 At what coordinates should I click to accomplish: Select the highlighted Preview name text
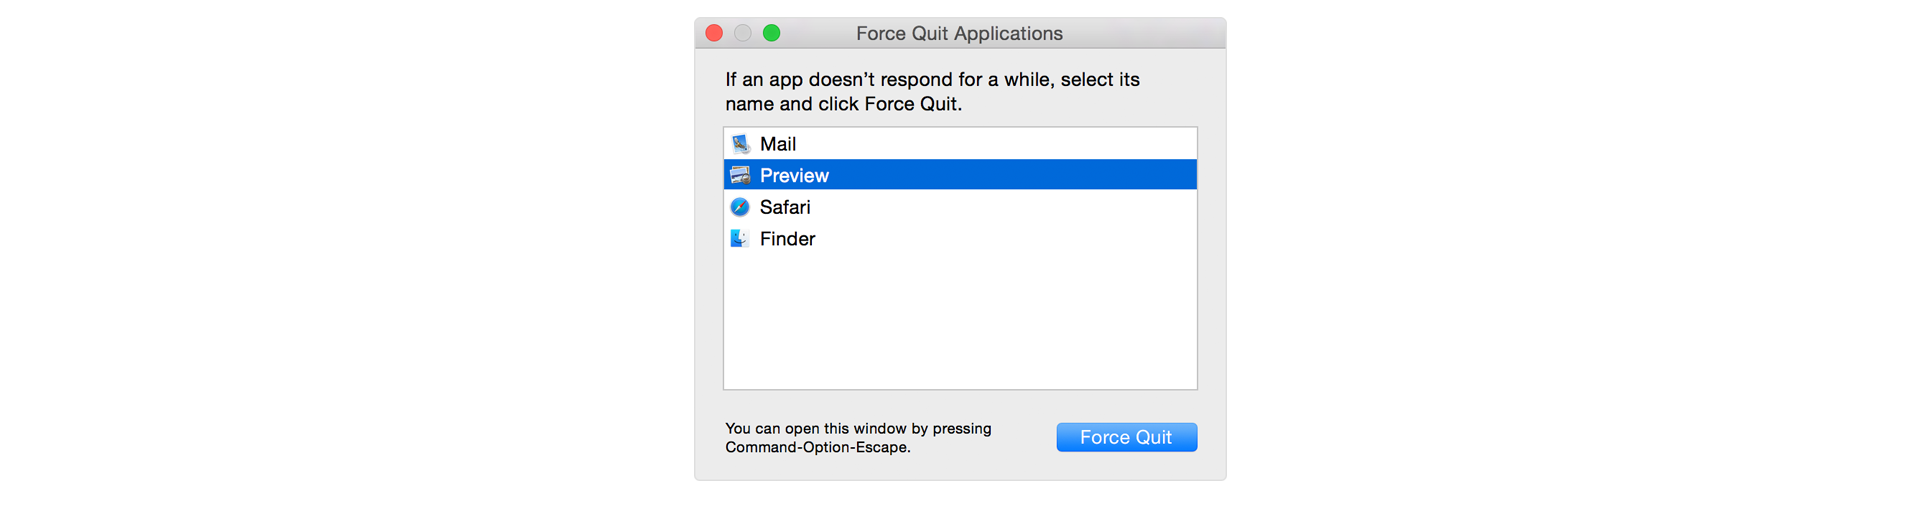[x=794, y=175]
